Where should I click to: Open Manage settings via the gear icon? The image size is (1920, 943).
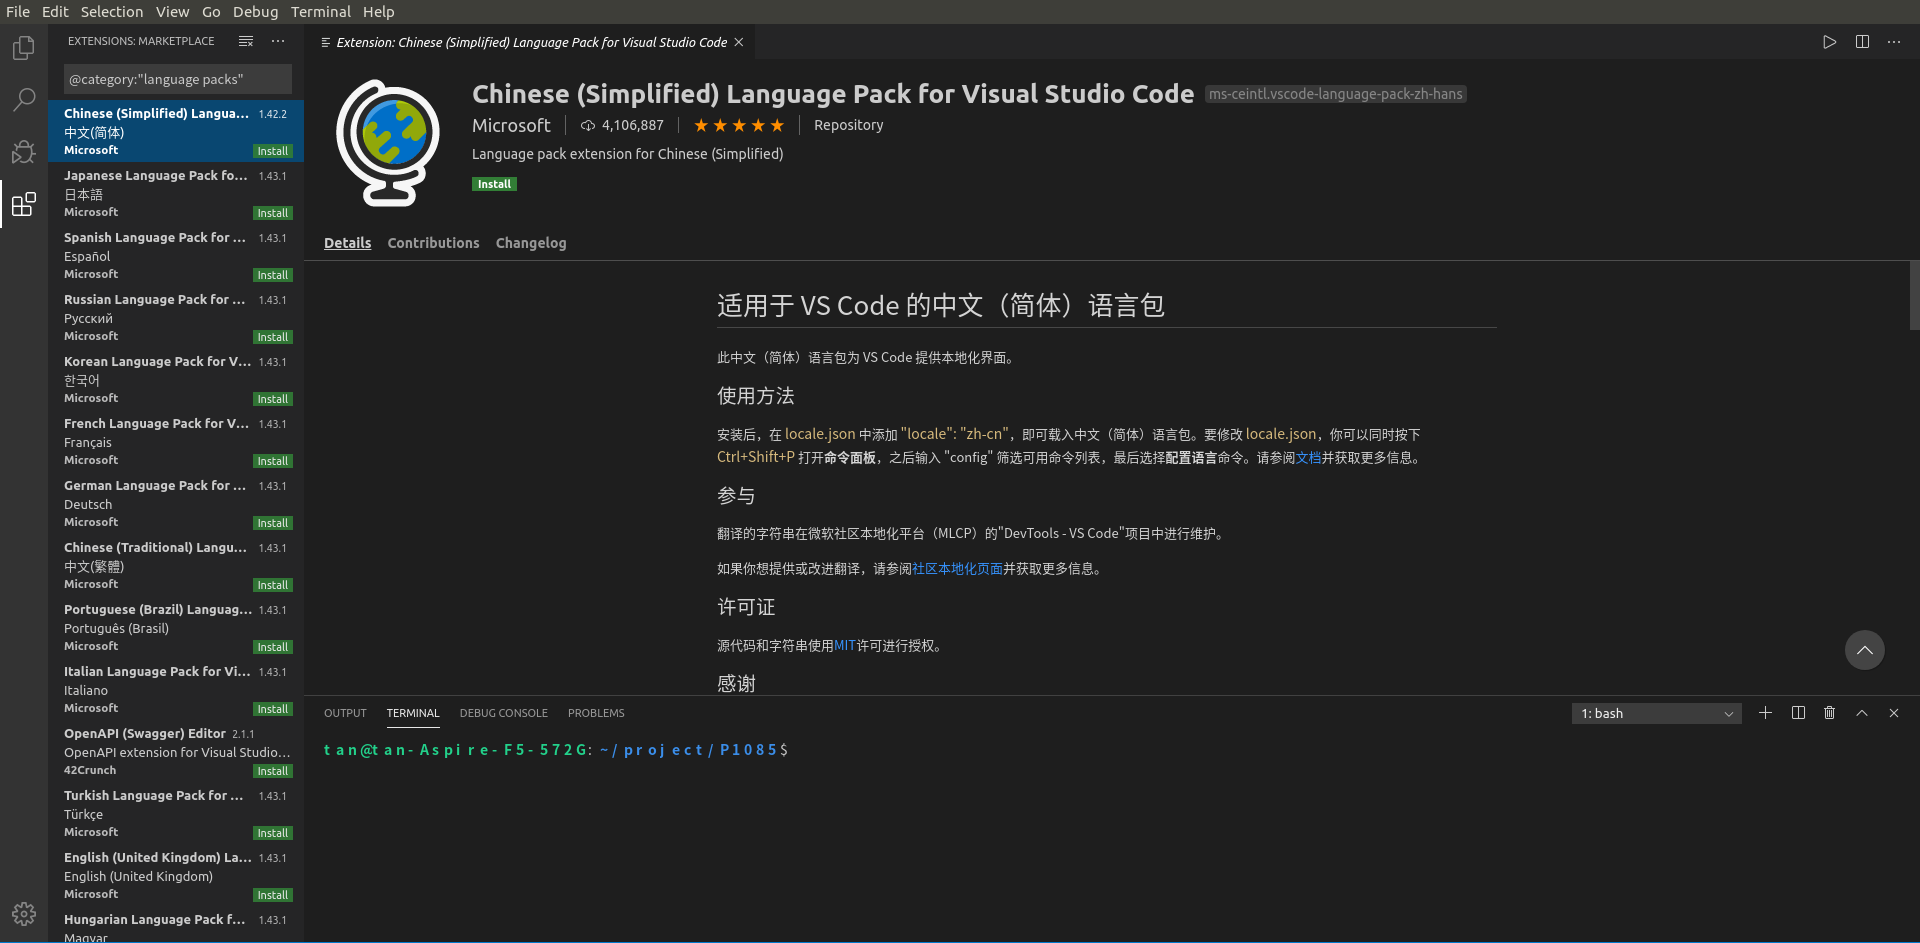pos(22,913)
